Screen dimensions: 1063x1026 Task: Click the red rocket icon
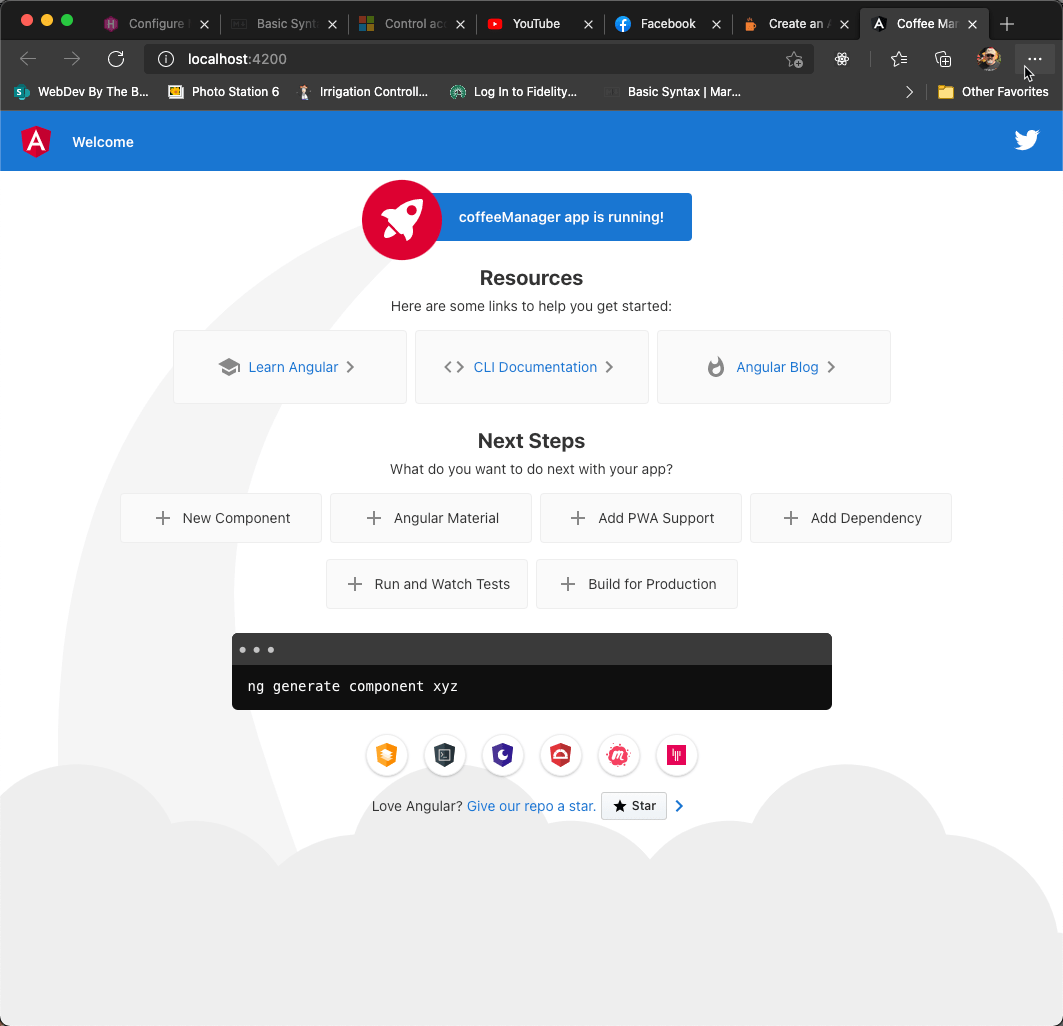pos(402,220)
